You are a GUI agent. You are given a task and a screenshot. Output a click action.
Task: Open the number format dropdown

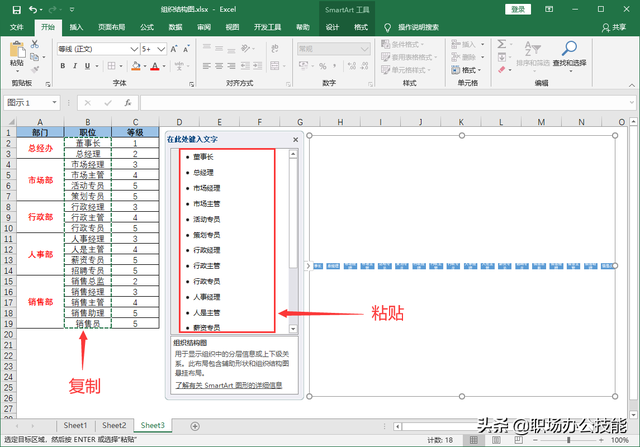pyautogui.click(x=364, y=49)
